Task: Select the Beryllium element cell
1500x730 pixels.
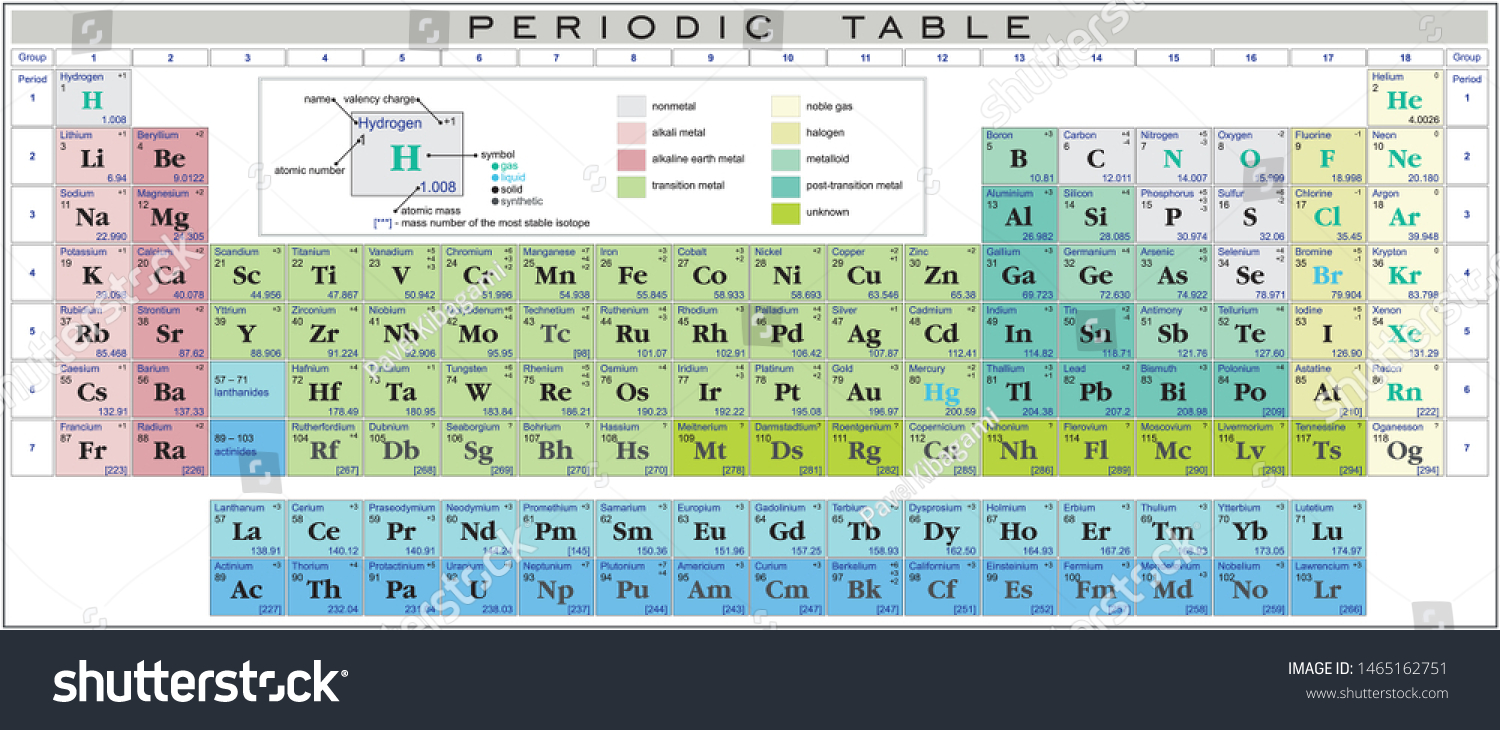Action: [x=170, y=156]
